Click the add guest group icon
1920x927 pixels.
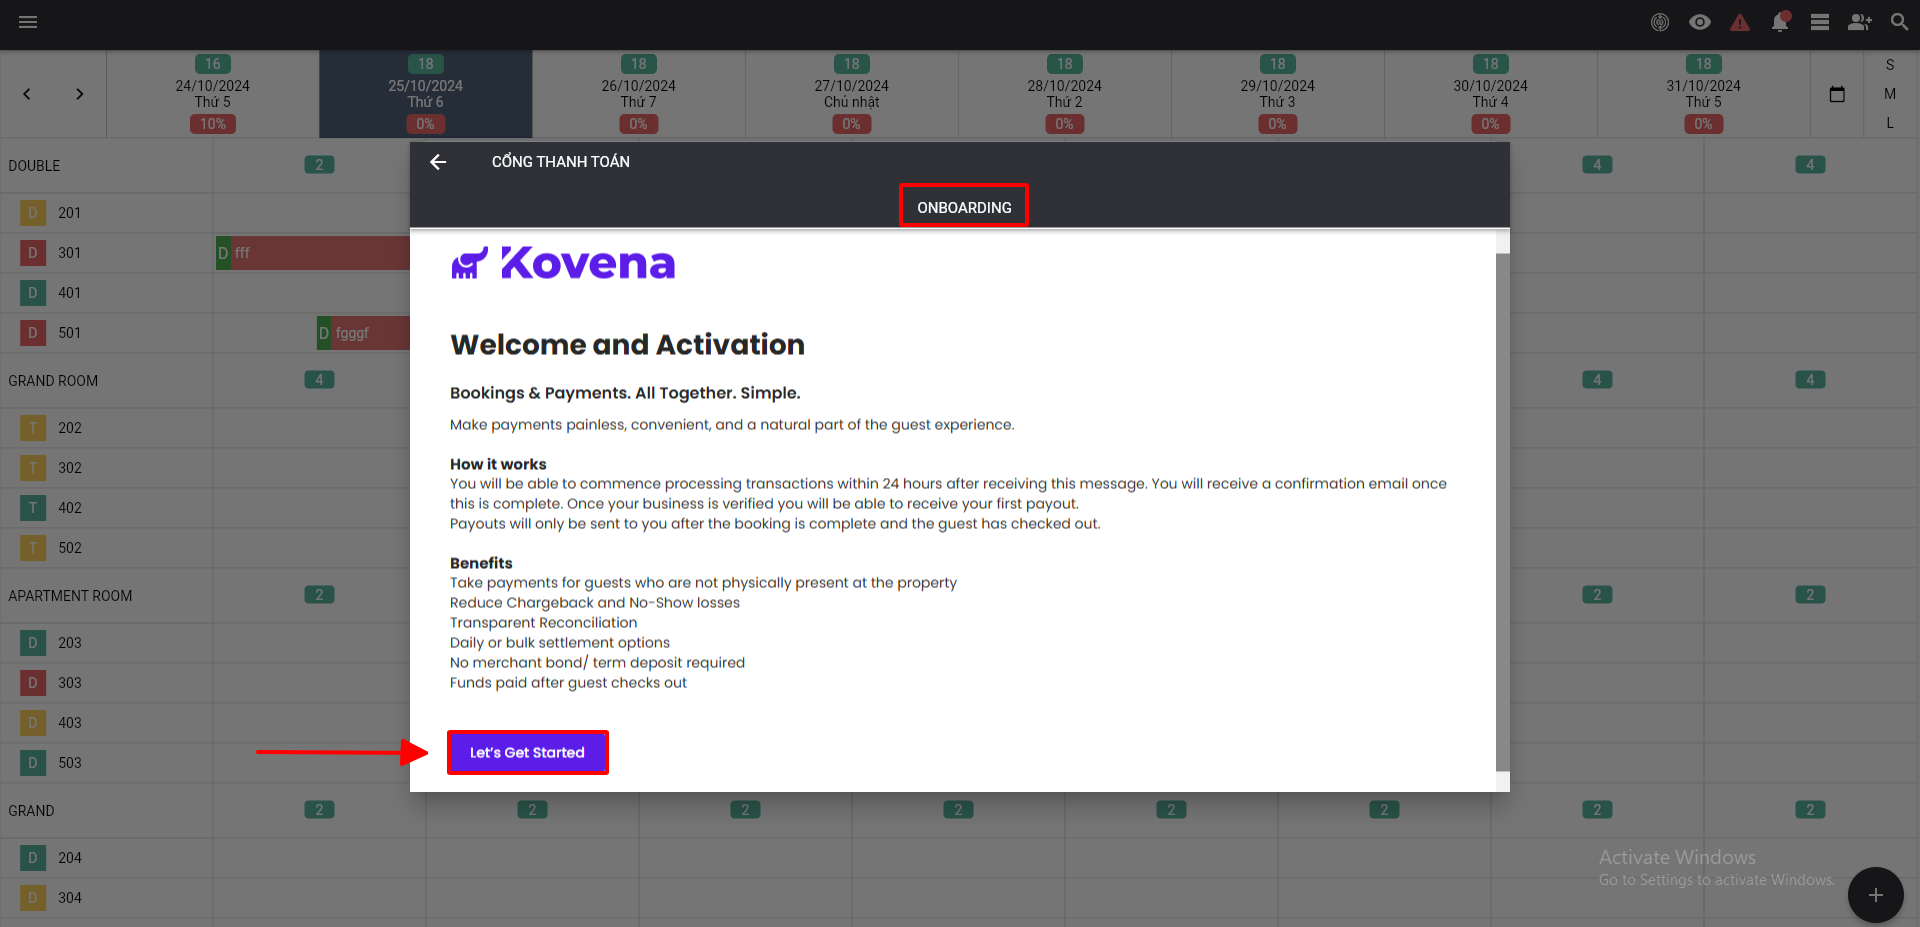(x=1860, y=22)
